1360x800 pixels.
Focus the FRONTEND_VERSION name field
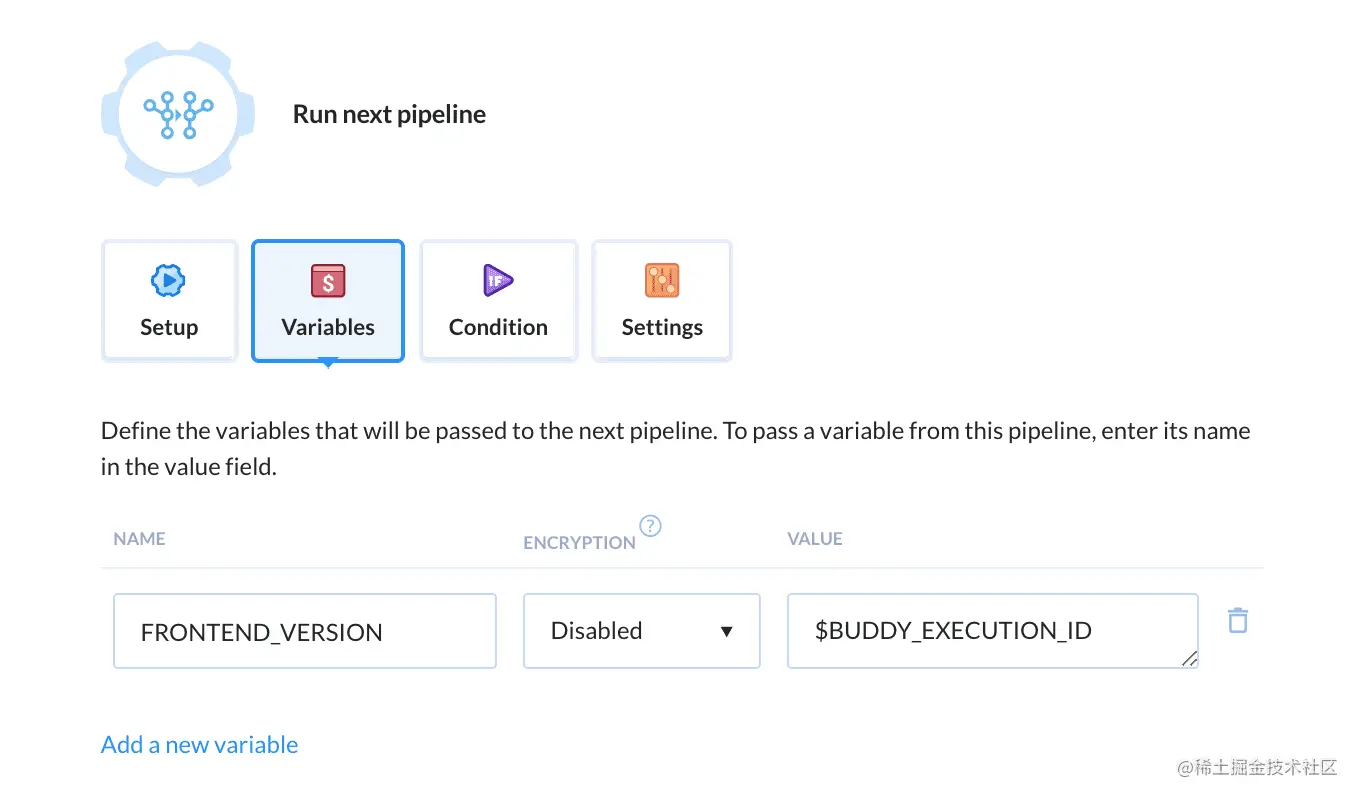(x=305, y=631)
